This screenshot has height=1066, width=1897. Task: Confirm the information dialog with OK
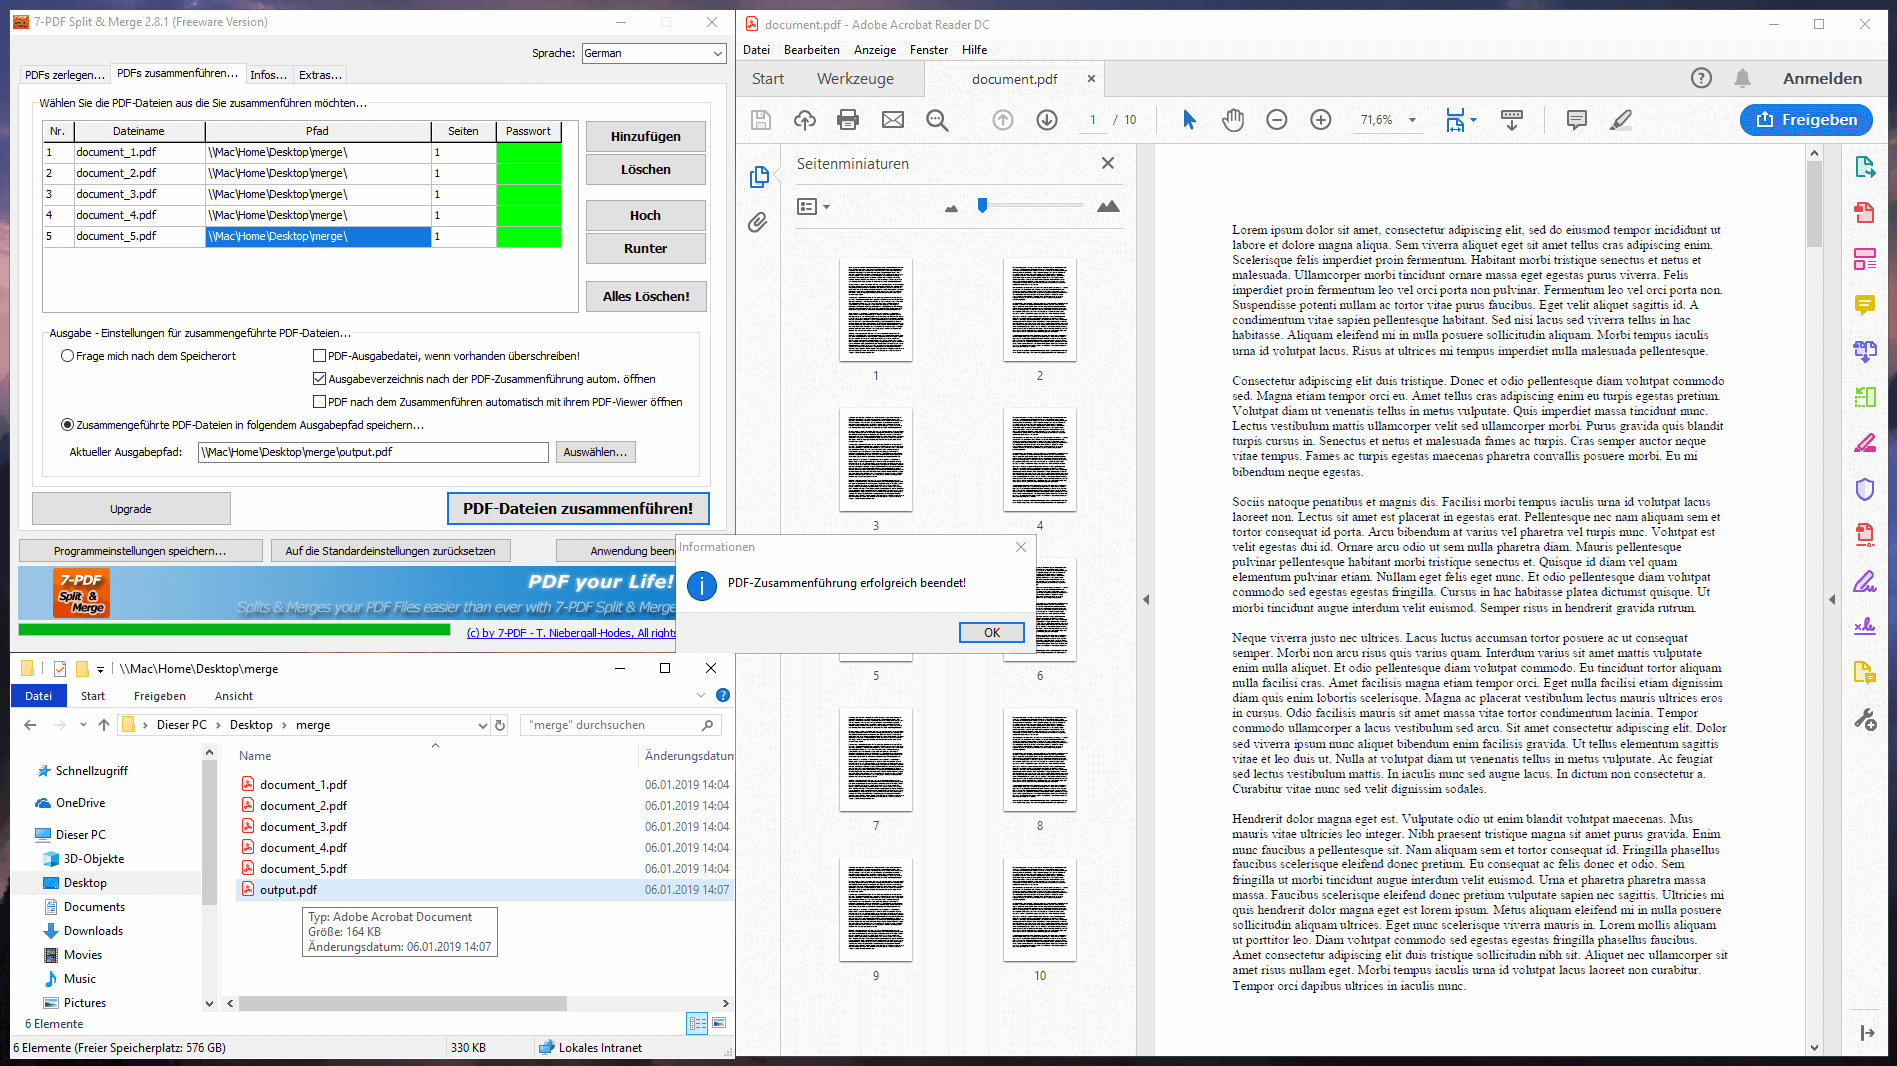(x=991, y=632)
